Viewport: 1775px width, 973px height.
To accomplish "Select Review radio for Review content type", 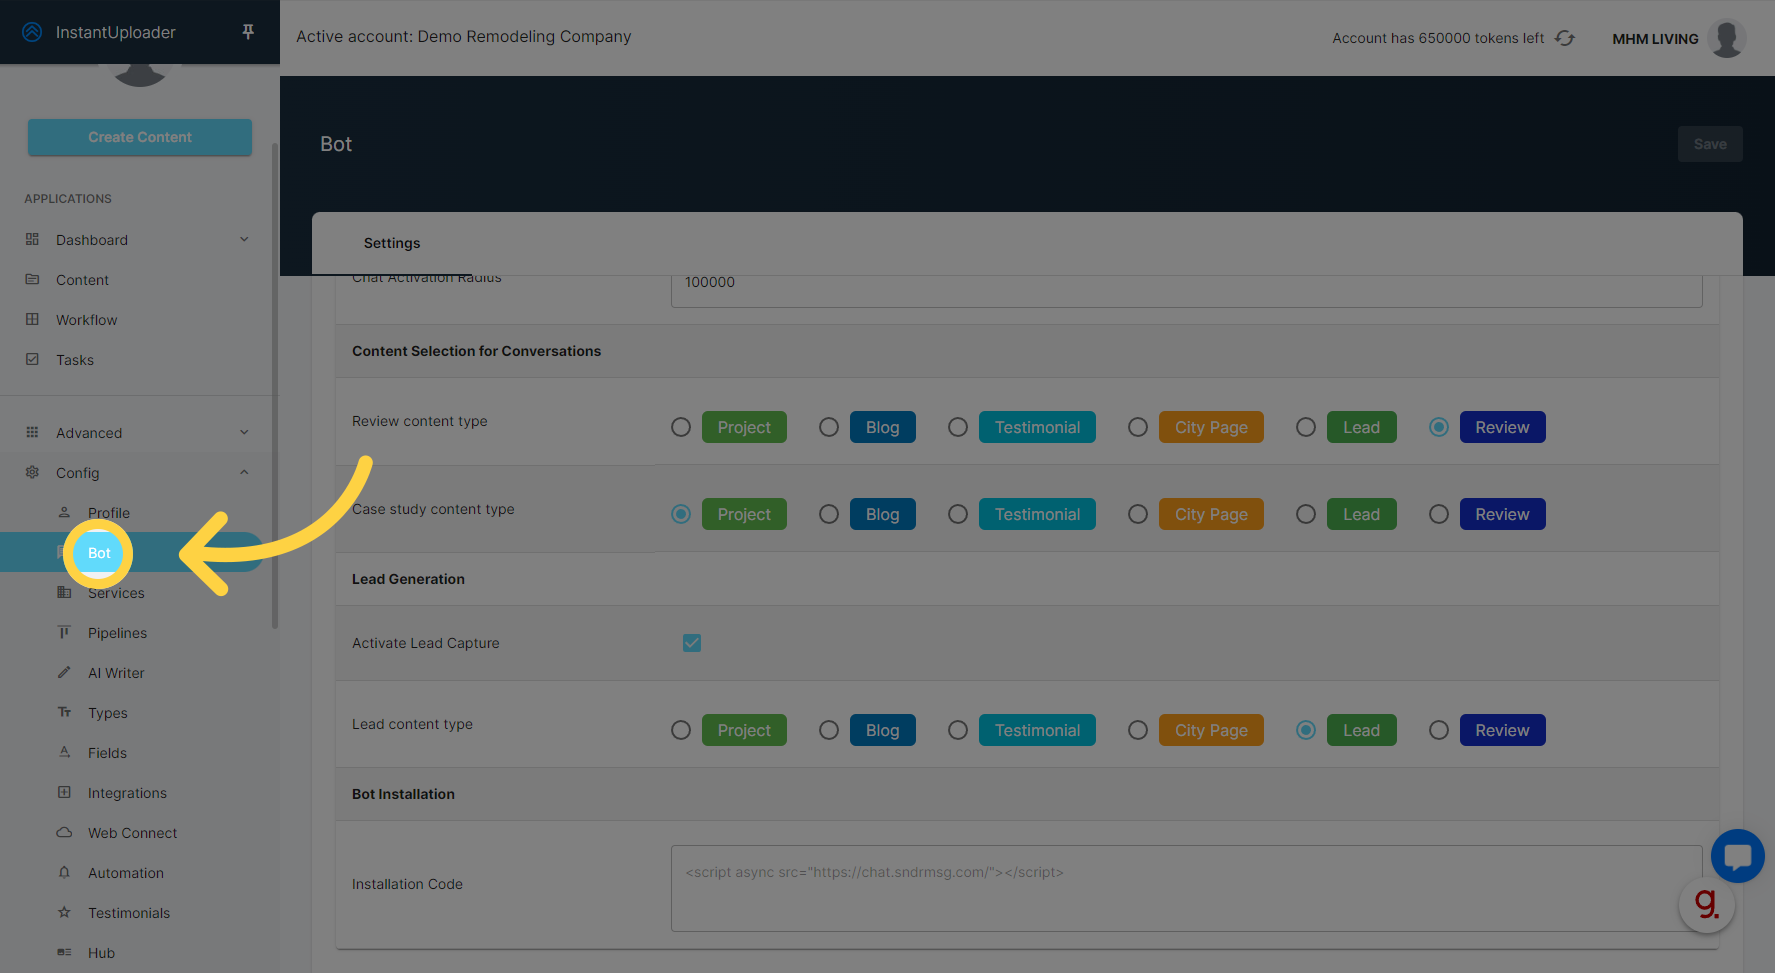I will pos(1439,427).
